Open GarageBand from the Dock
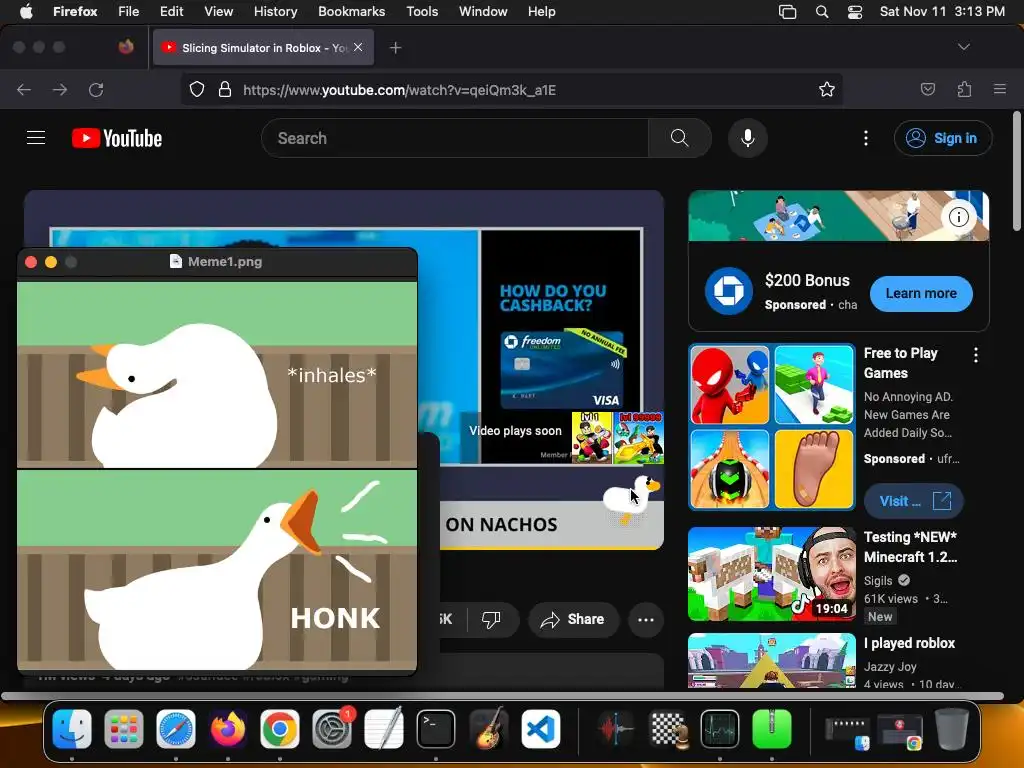The width and height of the screenshot is (1024, 768). point(488,728)
